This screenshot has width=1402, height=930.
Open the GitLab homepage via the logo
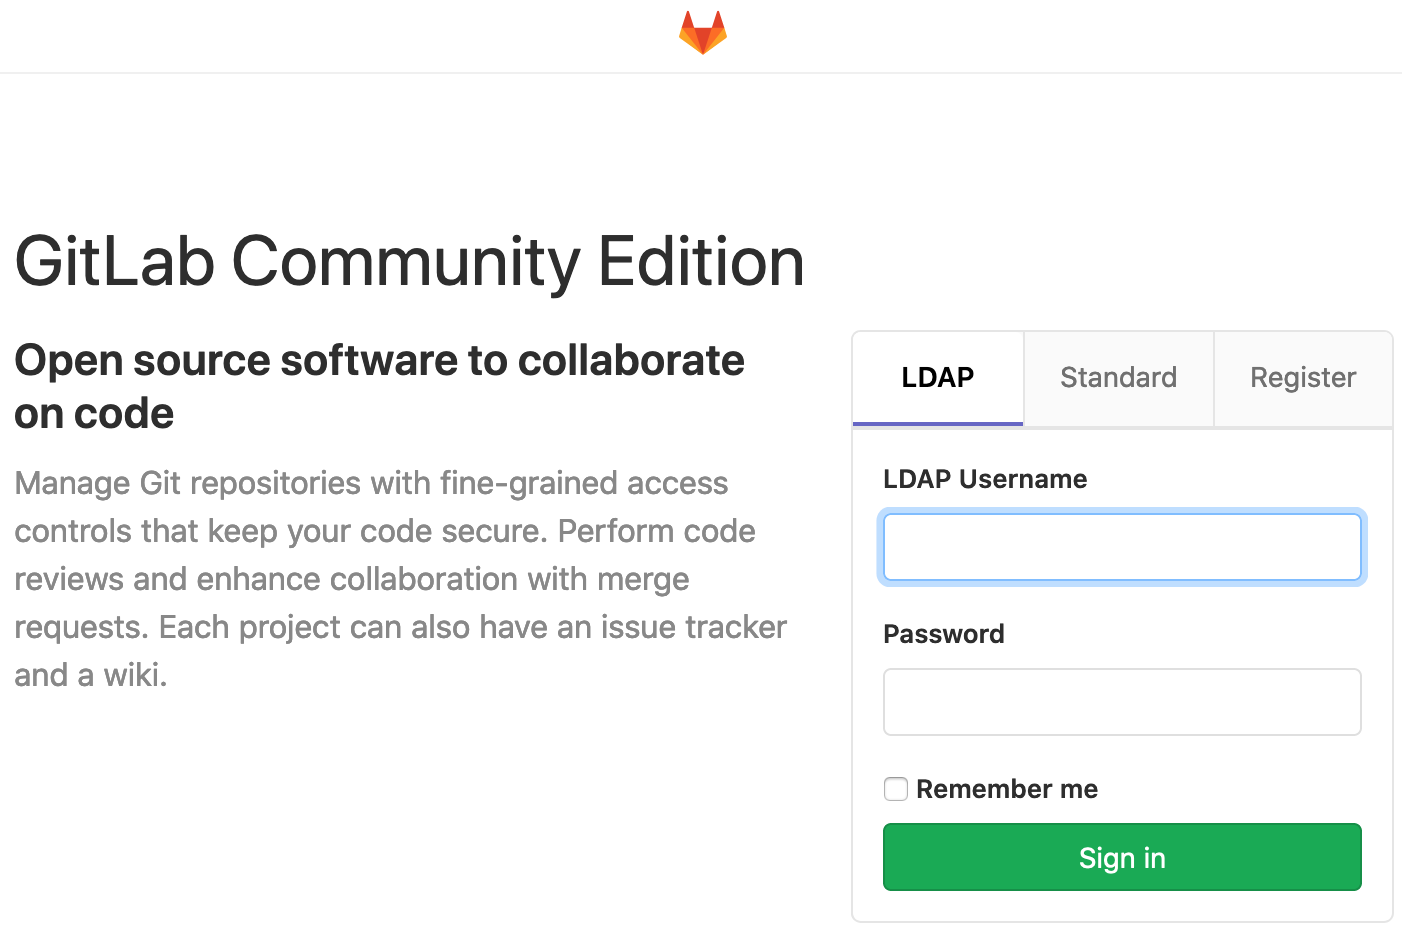701,31
